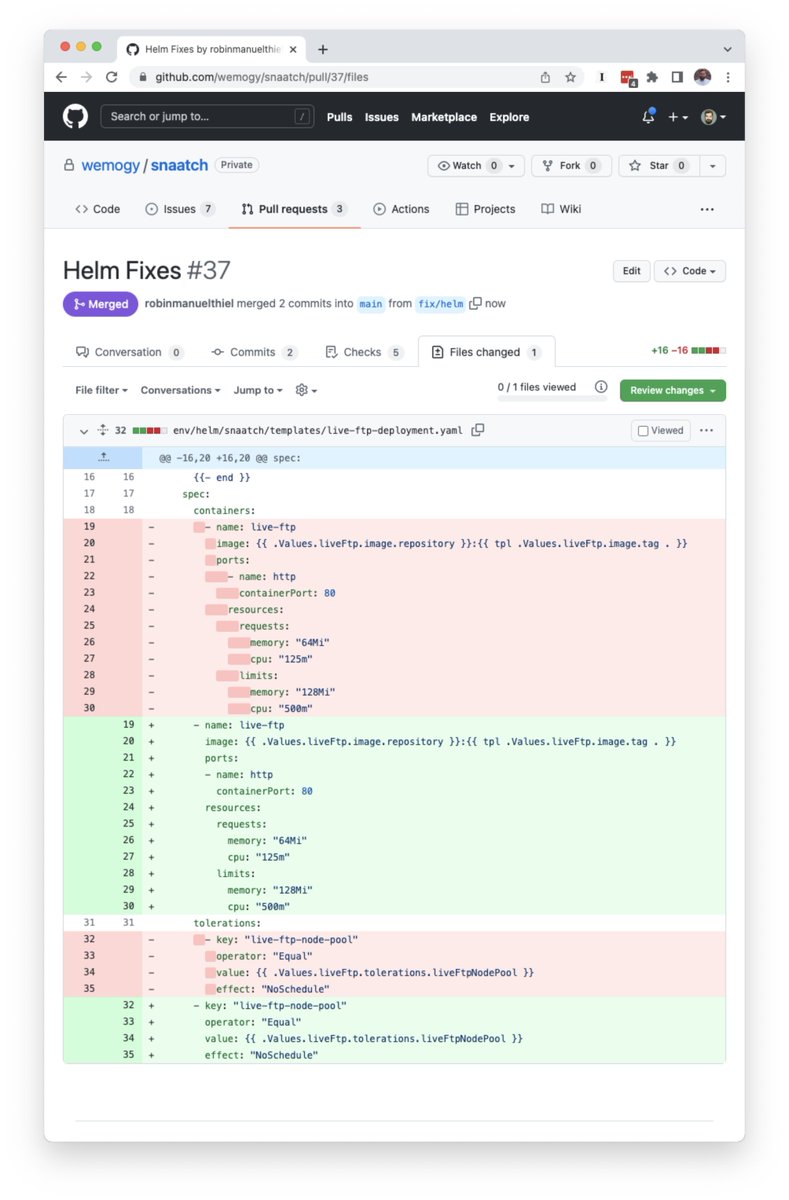Click the Review changes button
The height and width of the screenshot is (1200, 789).
pos(673,390)
